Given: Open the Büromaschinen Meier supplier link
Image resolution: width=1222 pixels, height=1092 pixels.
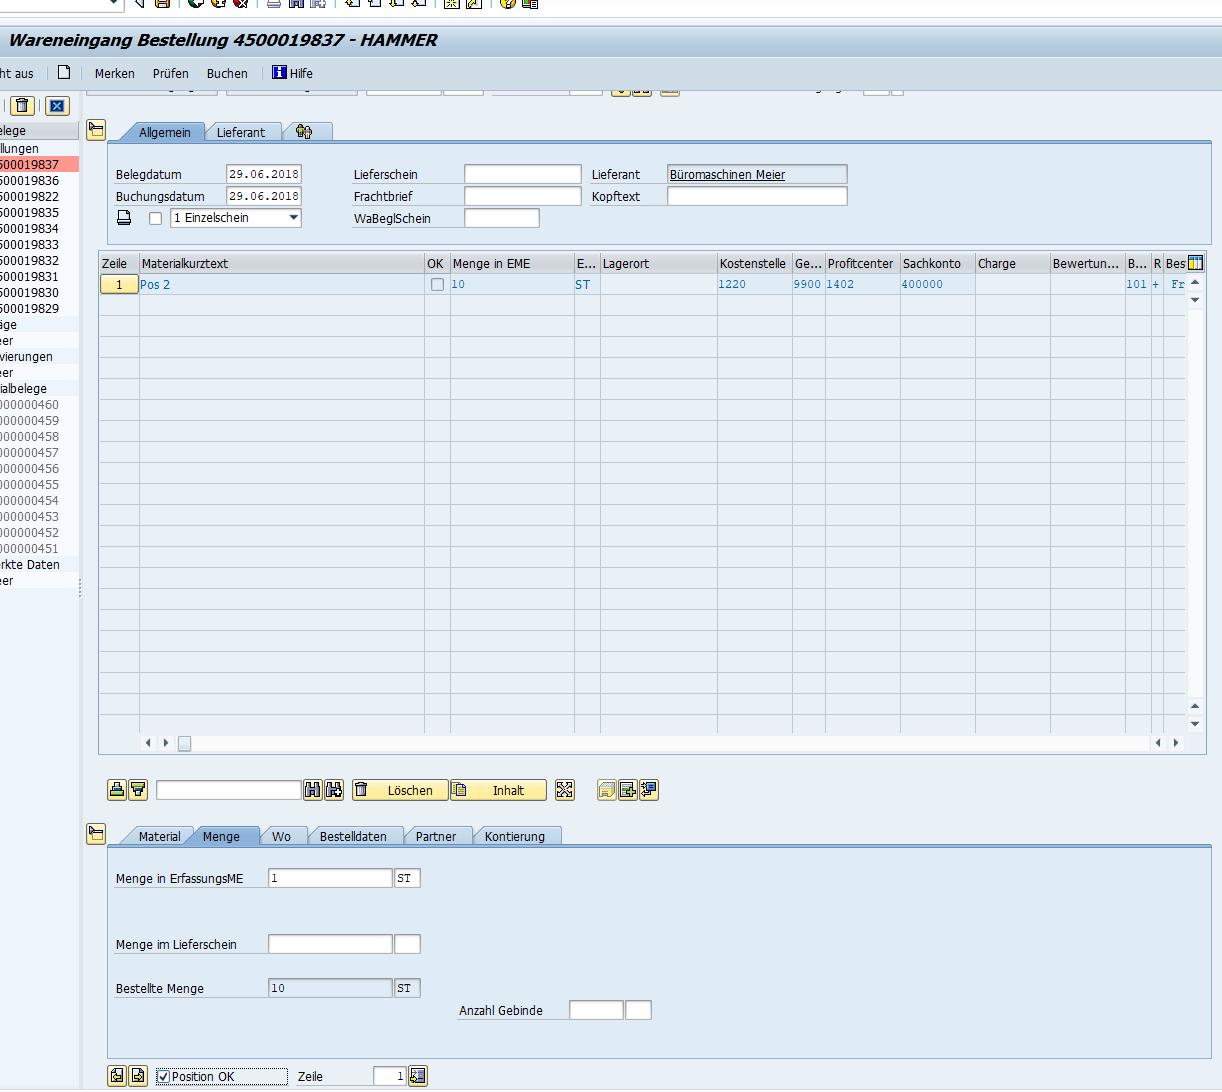Looking at the screenshot, I should [727, 175].
